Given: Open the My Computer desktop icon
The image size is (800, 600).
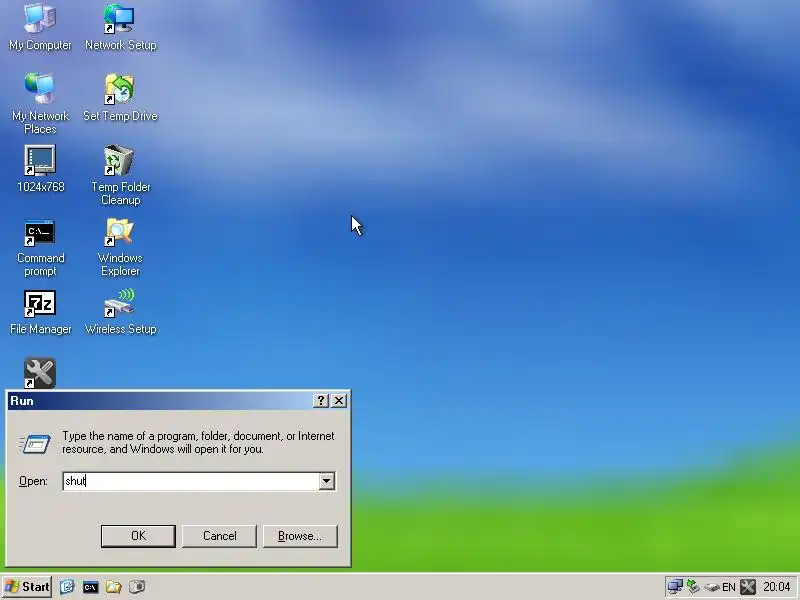Looking at the screenshot, I should click(x=40, y=27).
